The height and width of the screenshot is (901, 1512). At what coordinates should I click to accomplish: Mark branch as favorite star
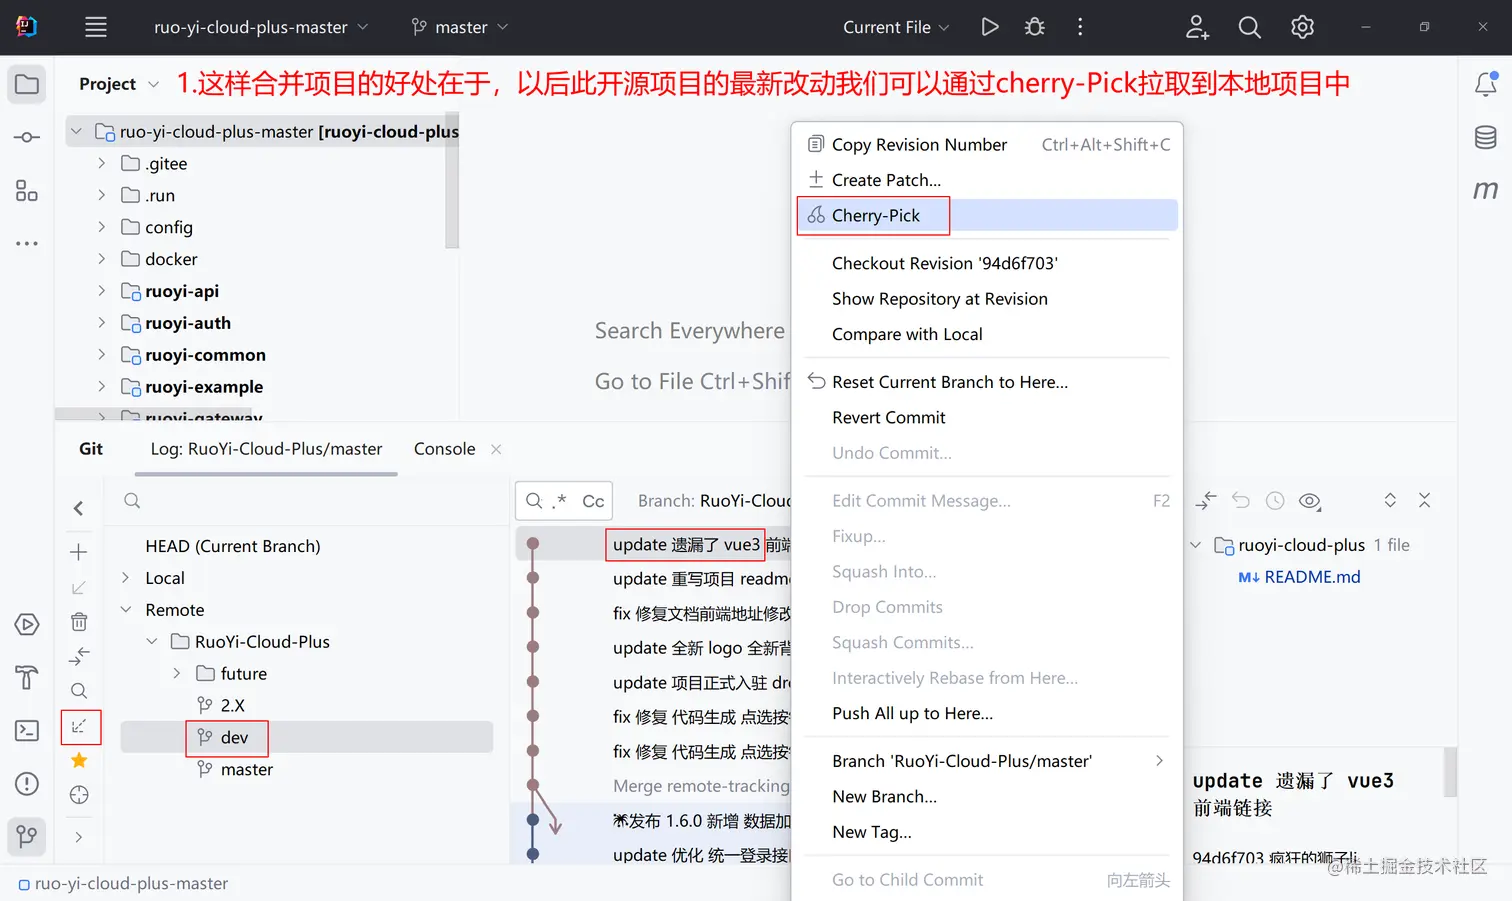(x=79, y=761)
